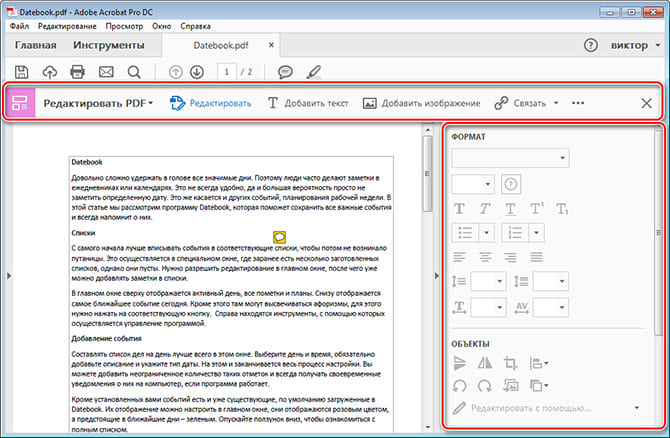The image size is (670, 438).
Task: Expand Редактировать с помощью dropdown
Action: (x=637, y=408)
